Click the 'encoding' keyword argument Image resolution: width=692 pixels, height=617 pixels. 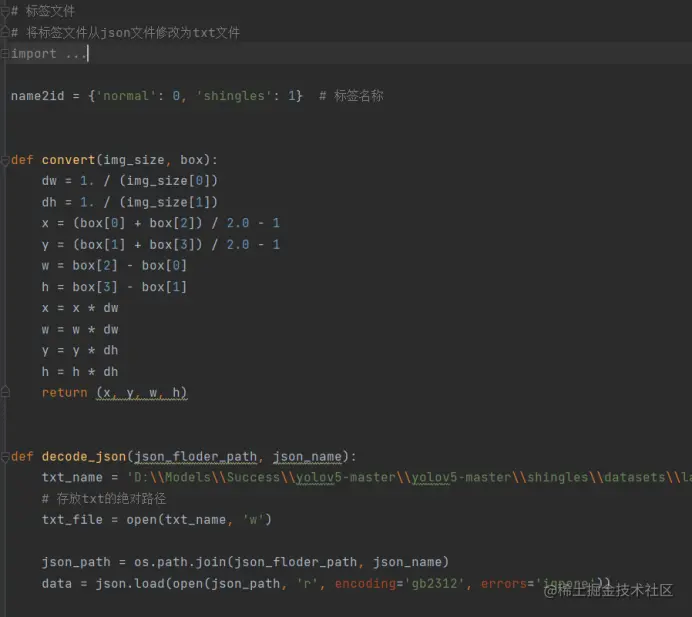click(x=365, y=583)
